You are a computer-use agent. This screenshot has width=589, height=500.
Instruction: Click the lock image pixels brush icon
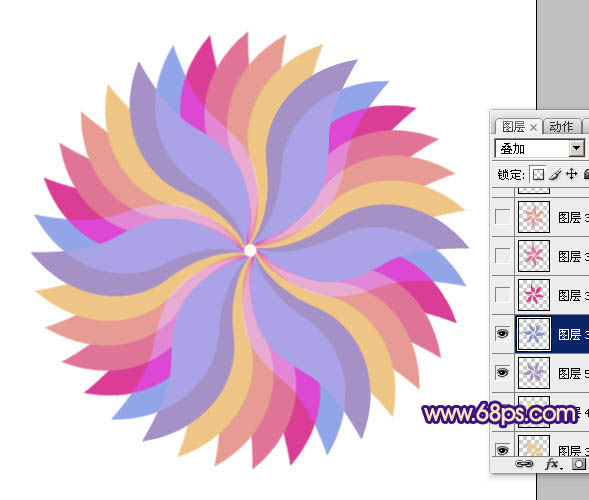555,174
